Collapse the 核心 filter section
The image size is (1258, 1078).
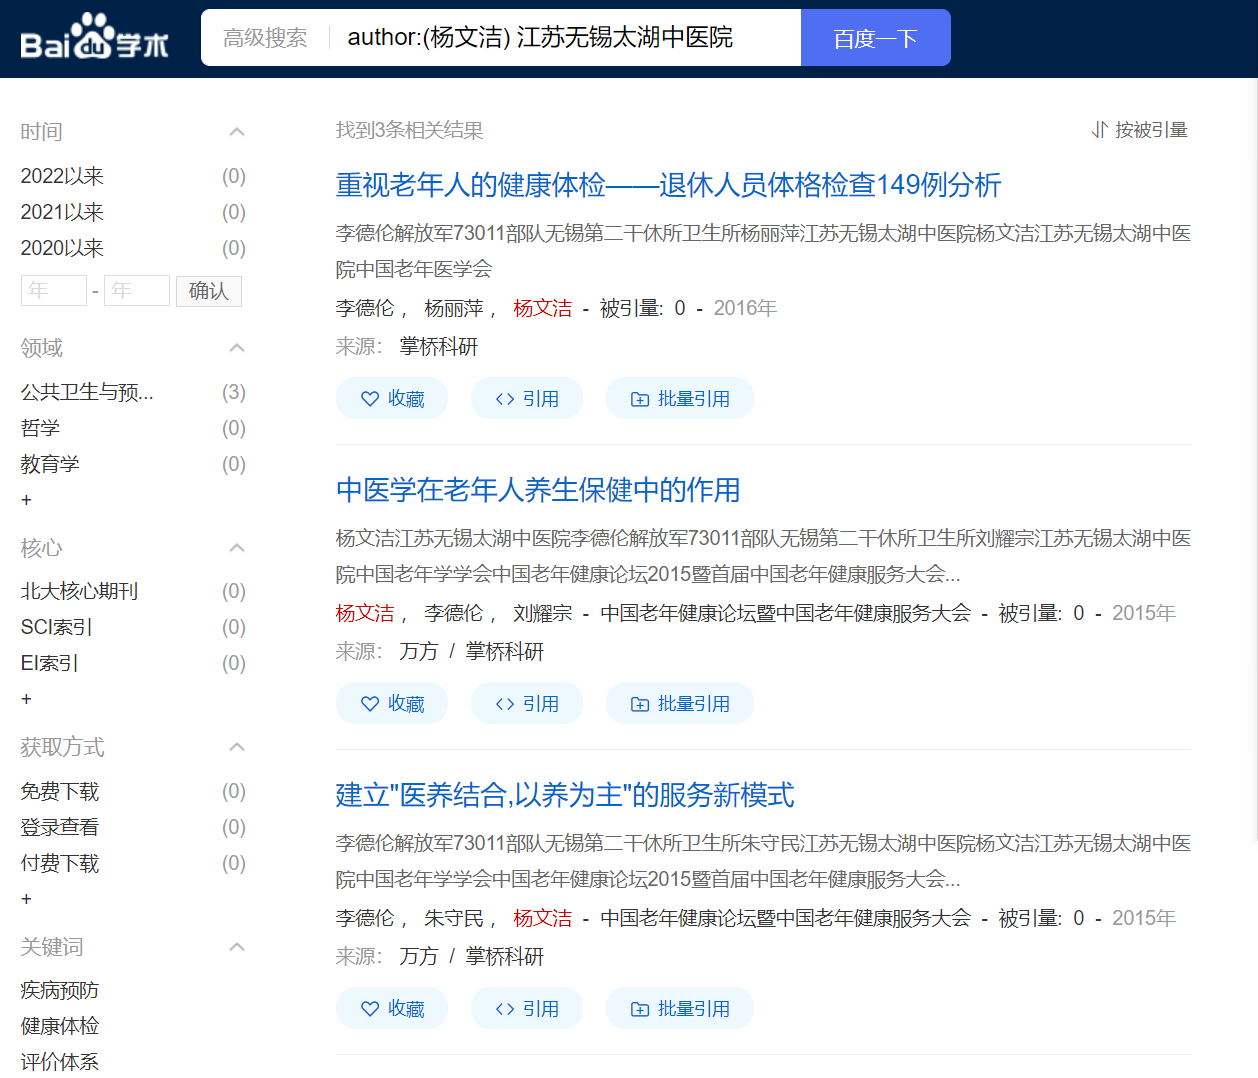click(x=237, y=548)
